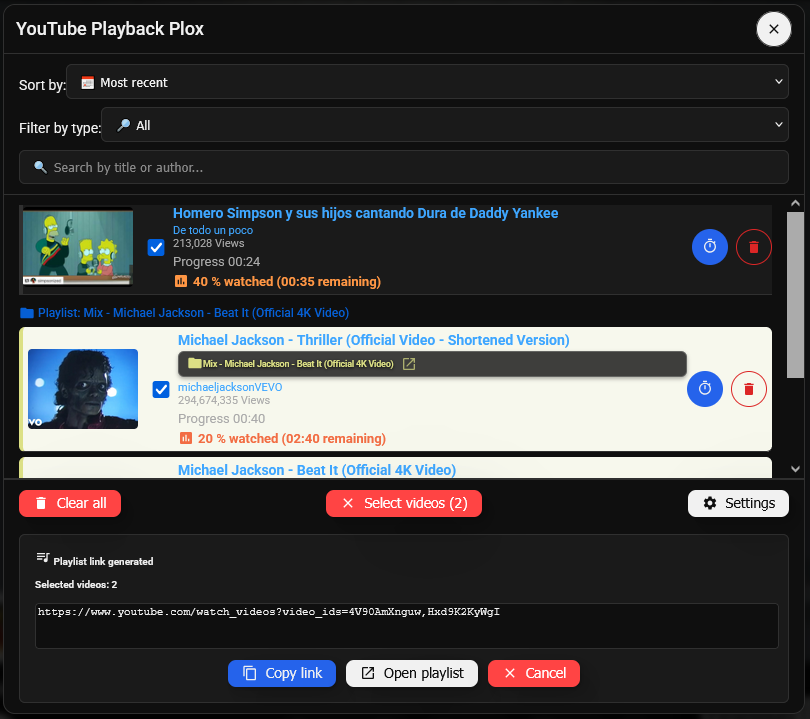Open michaeljacksonVEVO channel link

pos(230,387)
